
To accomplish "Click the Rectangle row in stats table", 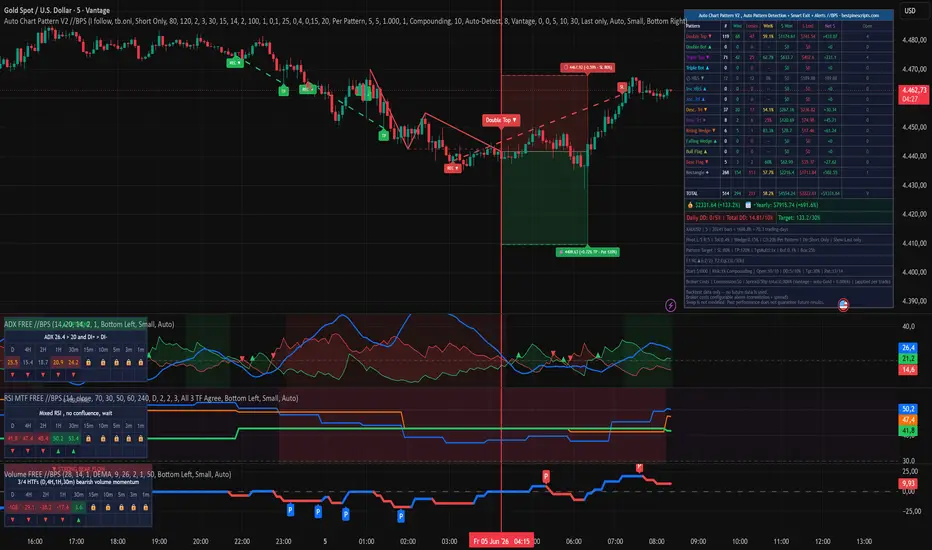I will click(x=788, y=172).
